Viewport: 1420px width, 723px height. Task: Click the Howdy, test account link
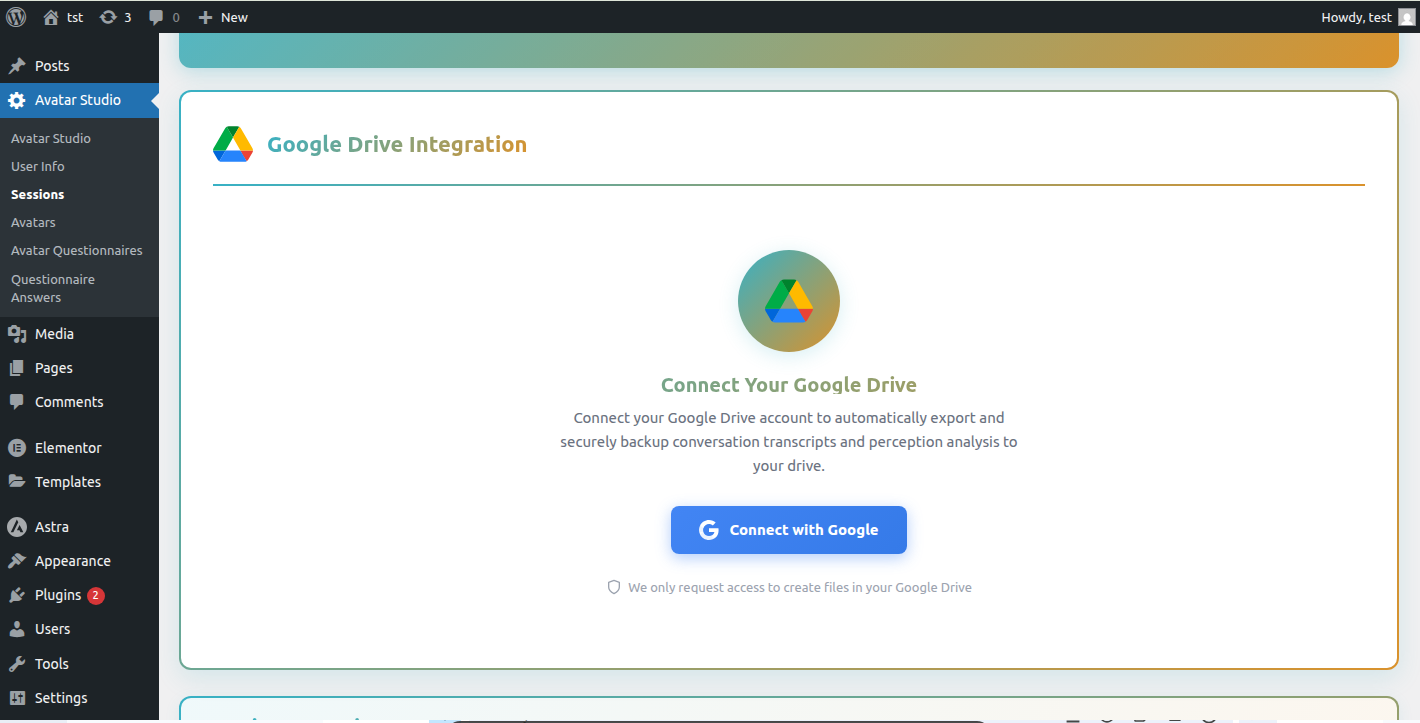pos(1356,17)
